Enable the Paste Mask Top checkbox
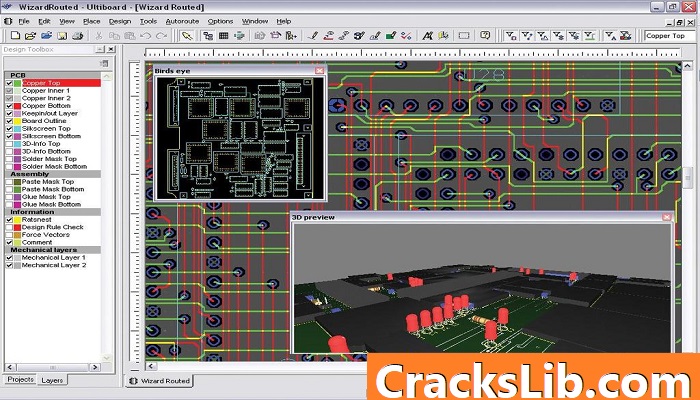This screenshot has height=400, width=700. [9, 182]
